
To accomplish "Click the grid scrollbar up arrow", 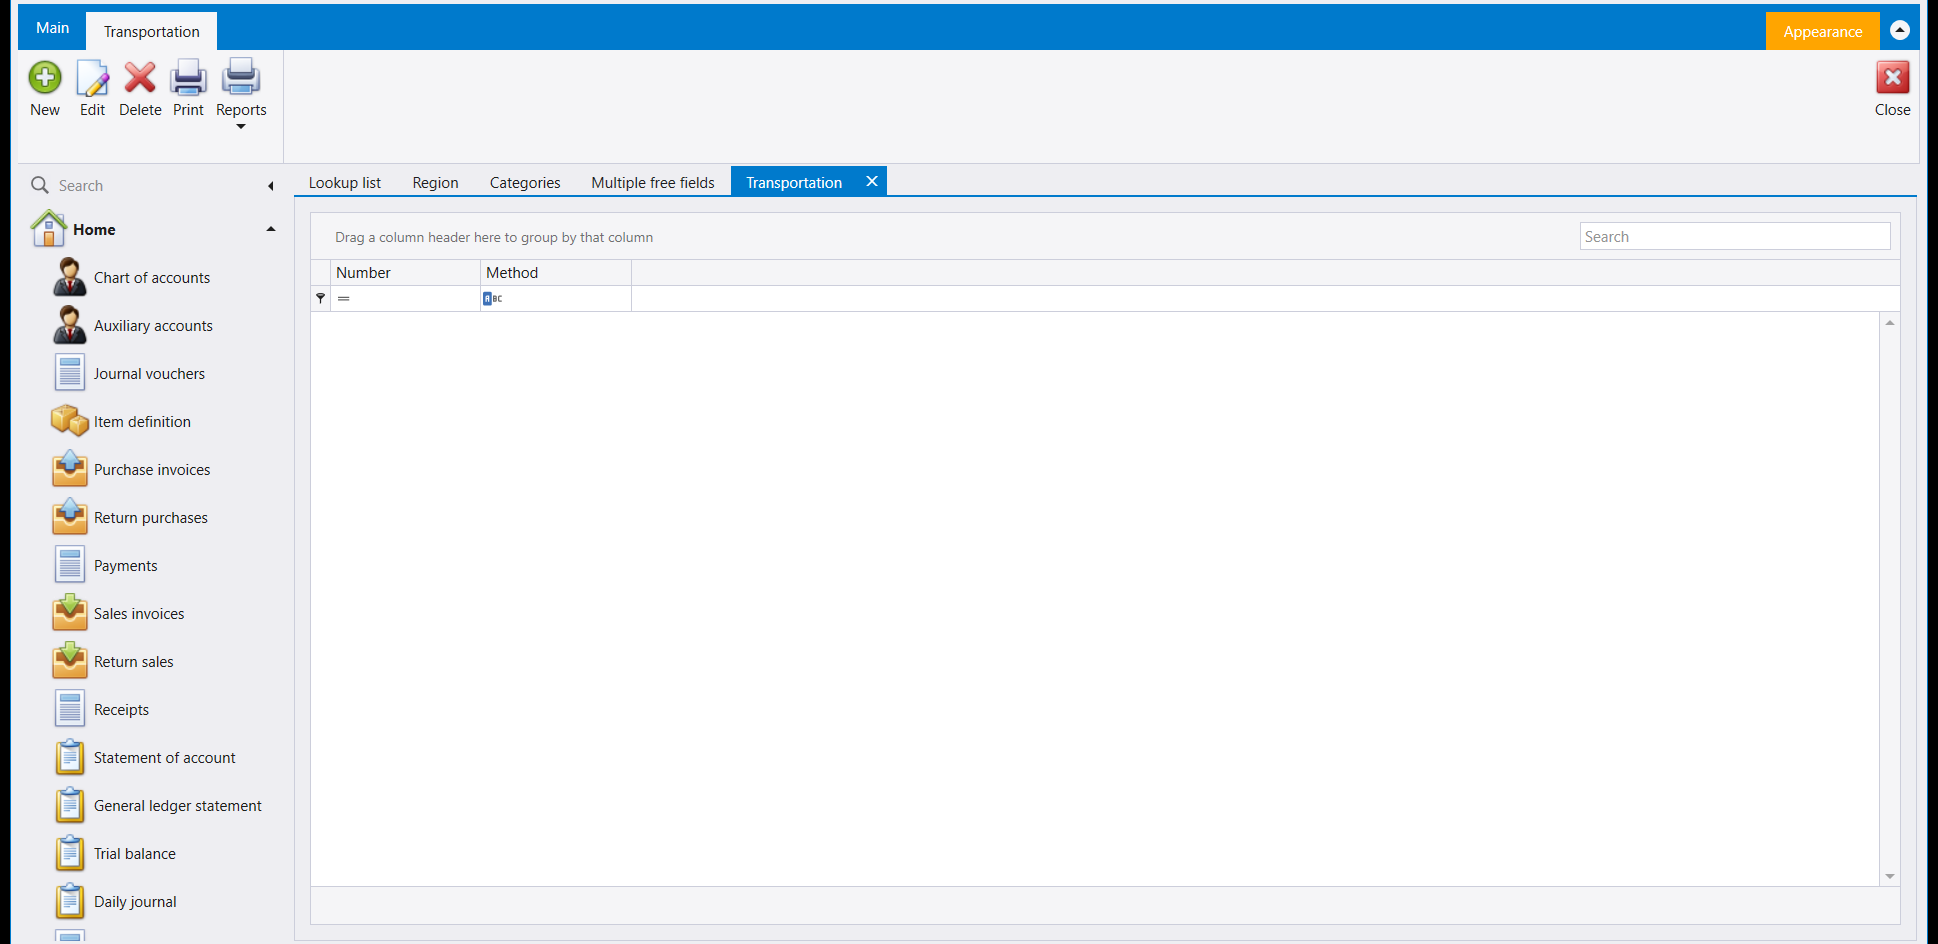I will (1890, 322).
